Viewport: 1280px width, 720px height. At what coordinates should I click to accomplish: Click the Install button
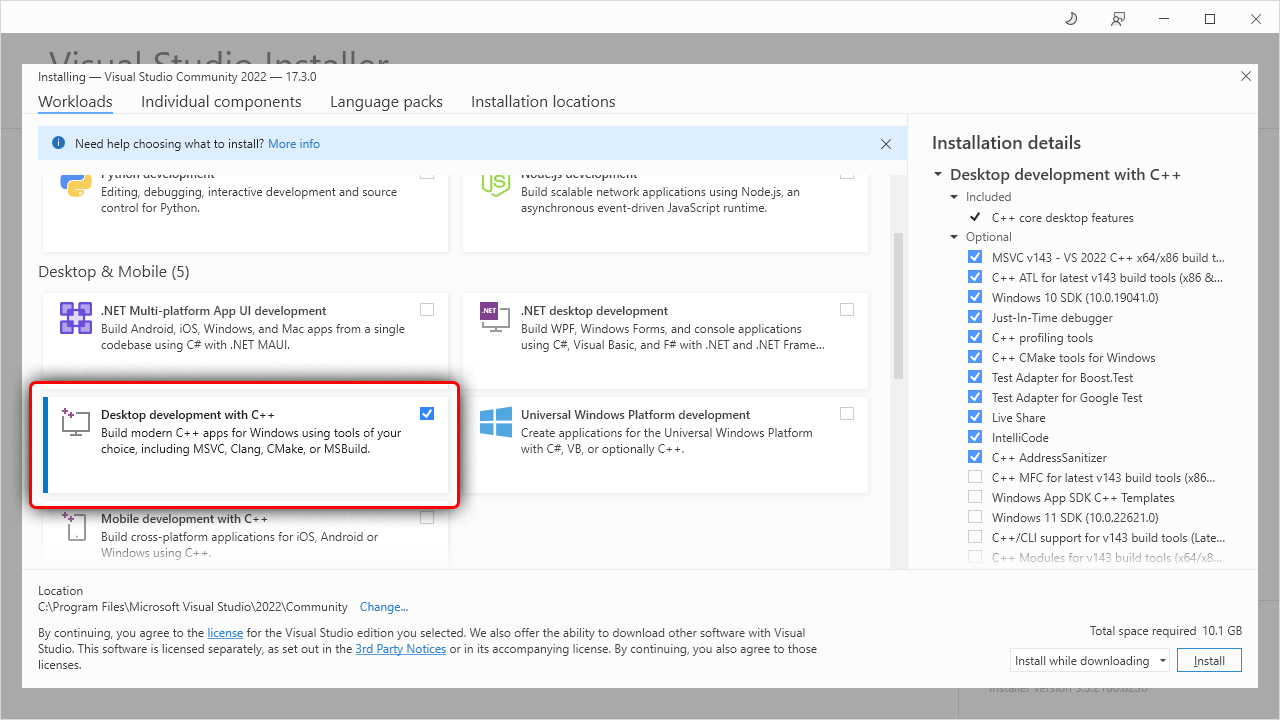coord(1209,661)
